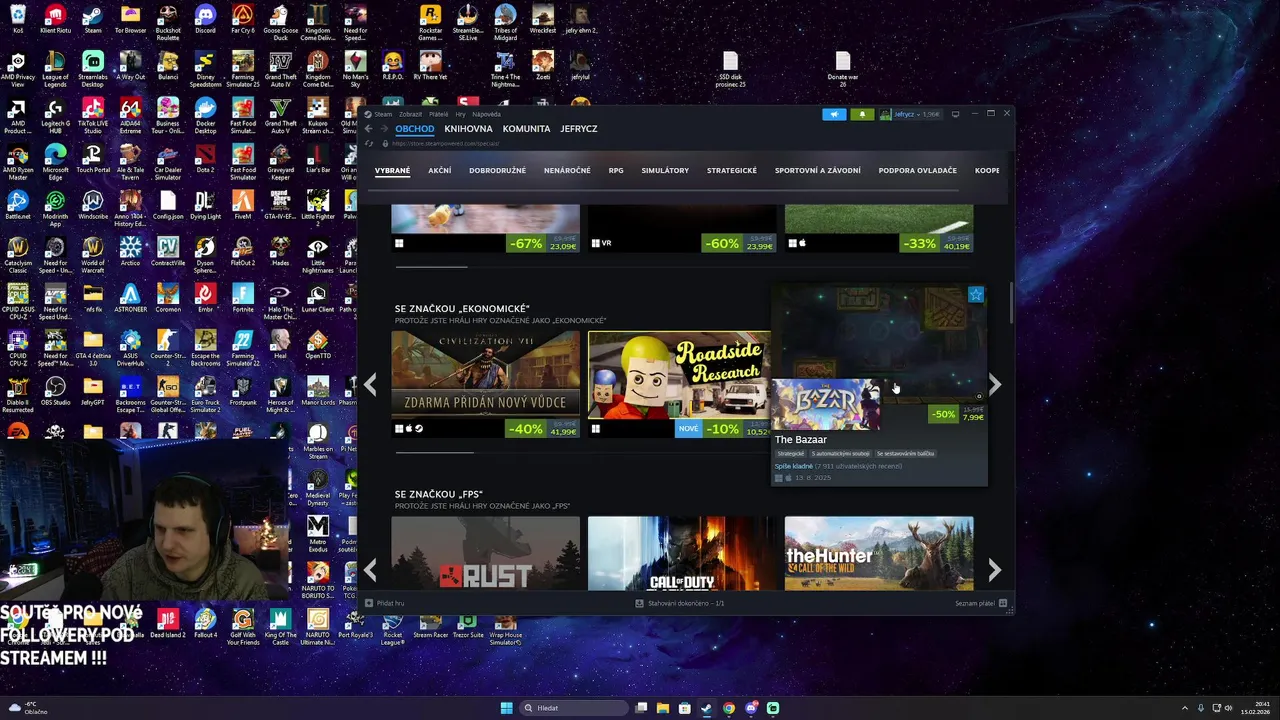
Task: Open Rockstar Games launcher shortcut
Action: (x=430, y=22)
